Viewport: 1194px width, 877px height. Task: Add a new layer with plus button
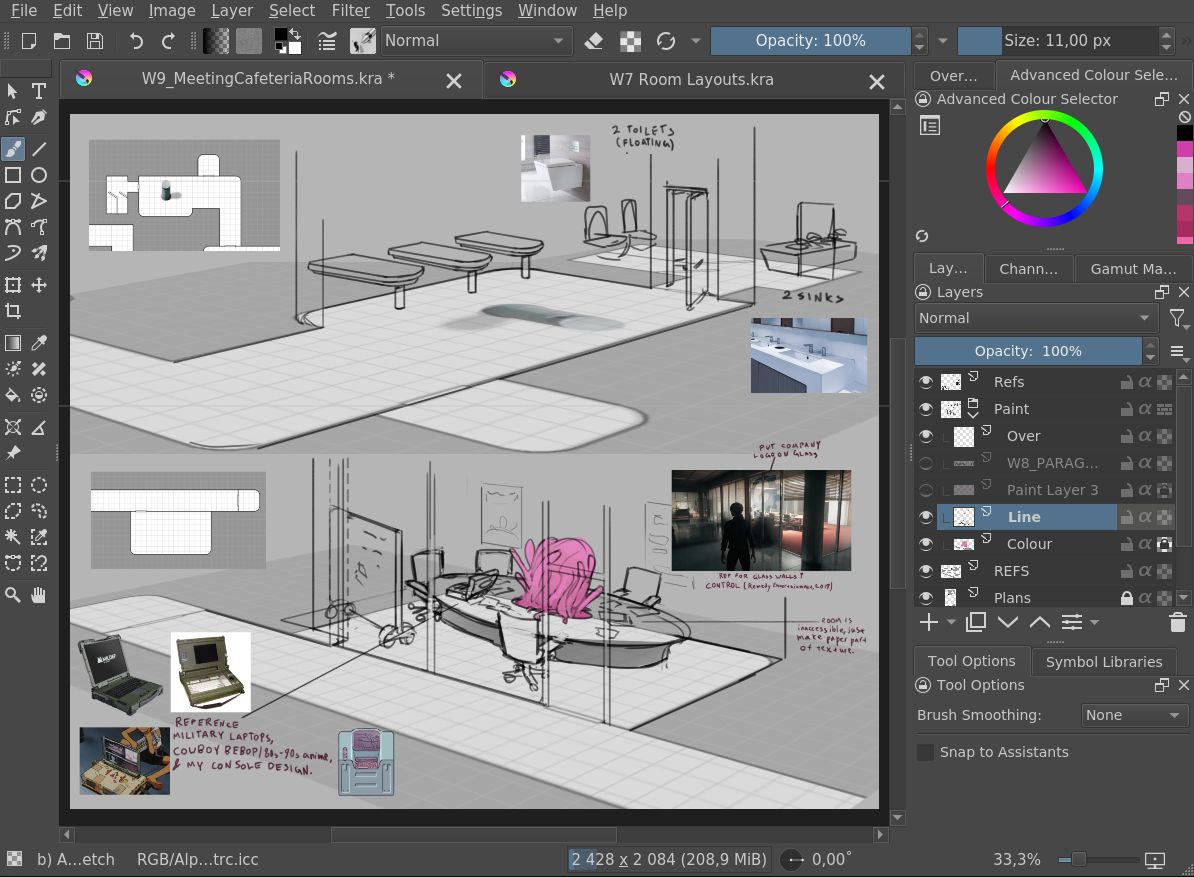pos(928,623)
